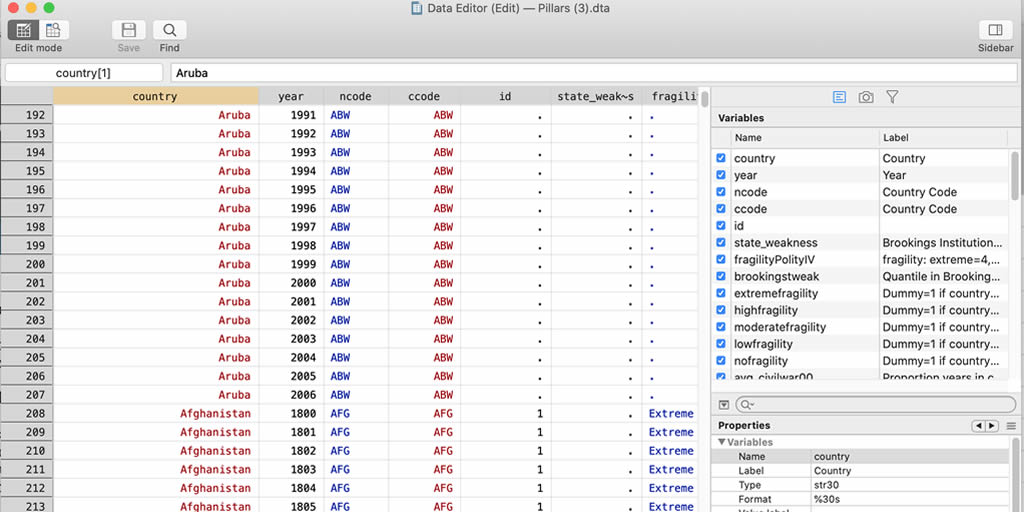Viewport: 1024px width, 512px height.
Task: Select the year column header
Action: pyautogui.click(x=291, y=96)
